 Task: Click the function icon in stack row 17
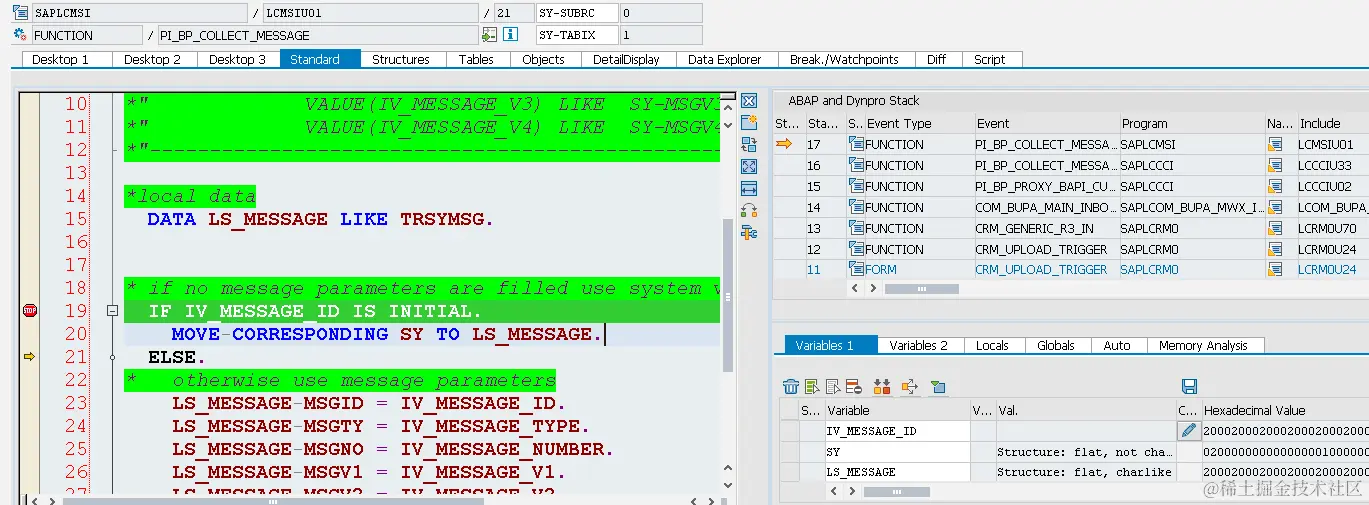856,145
